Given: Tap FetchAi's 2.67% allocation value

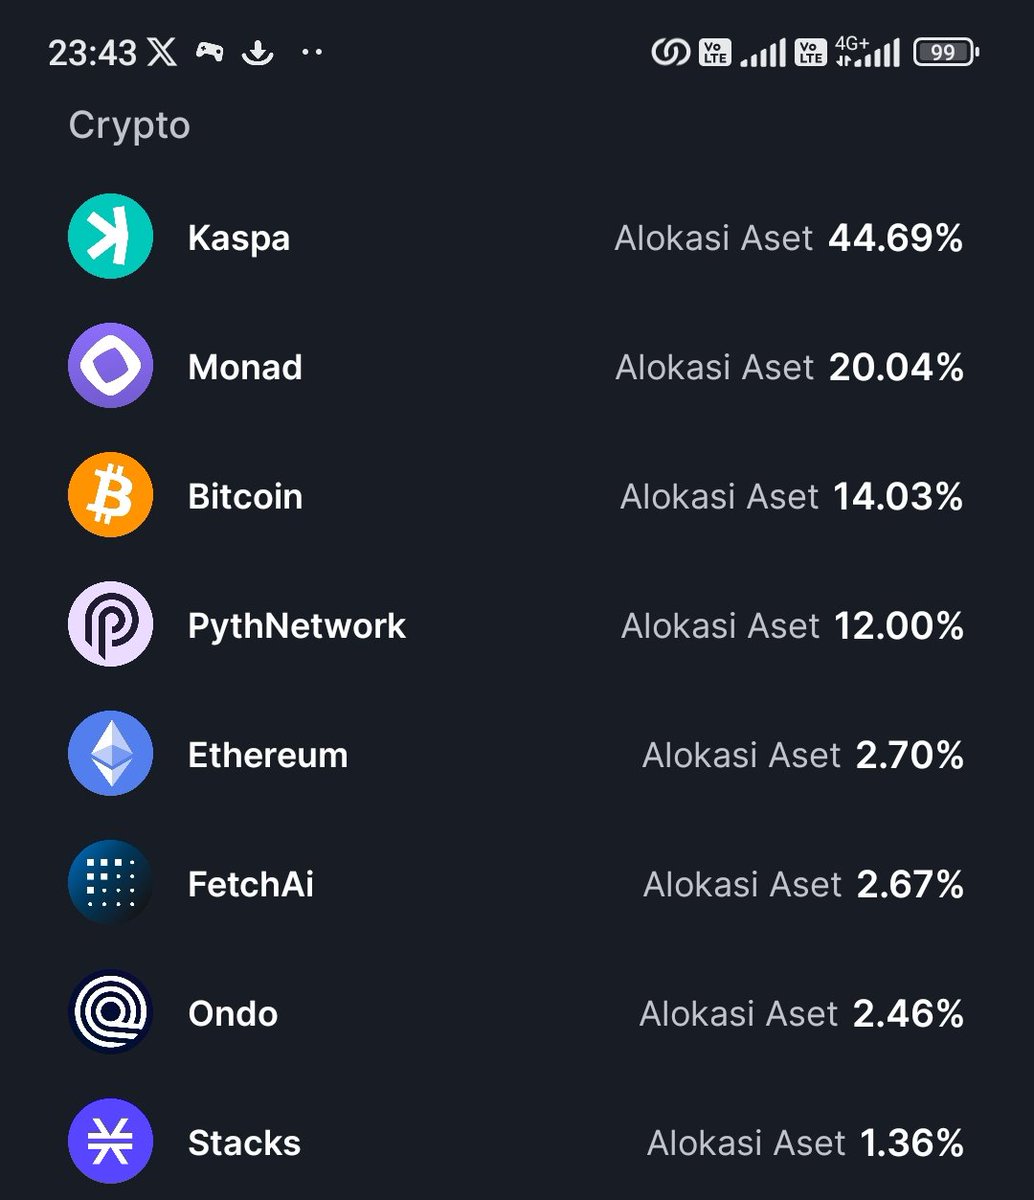Looking at the screenshot, I should click(x=910, y=884).
